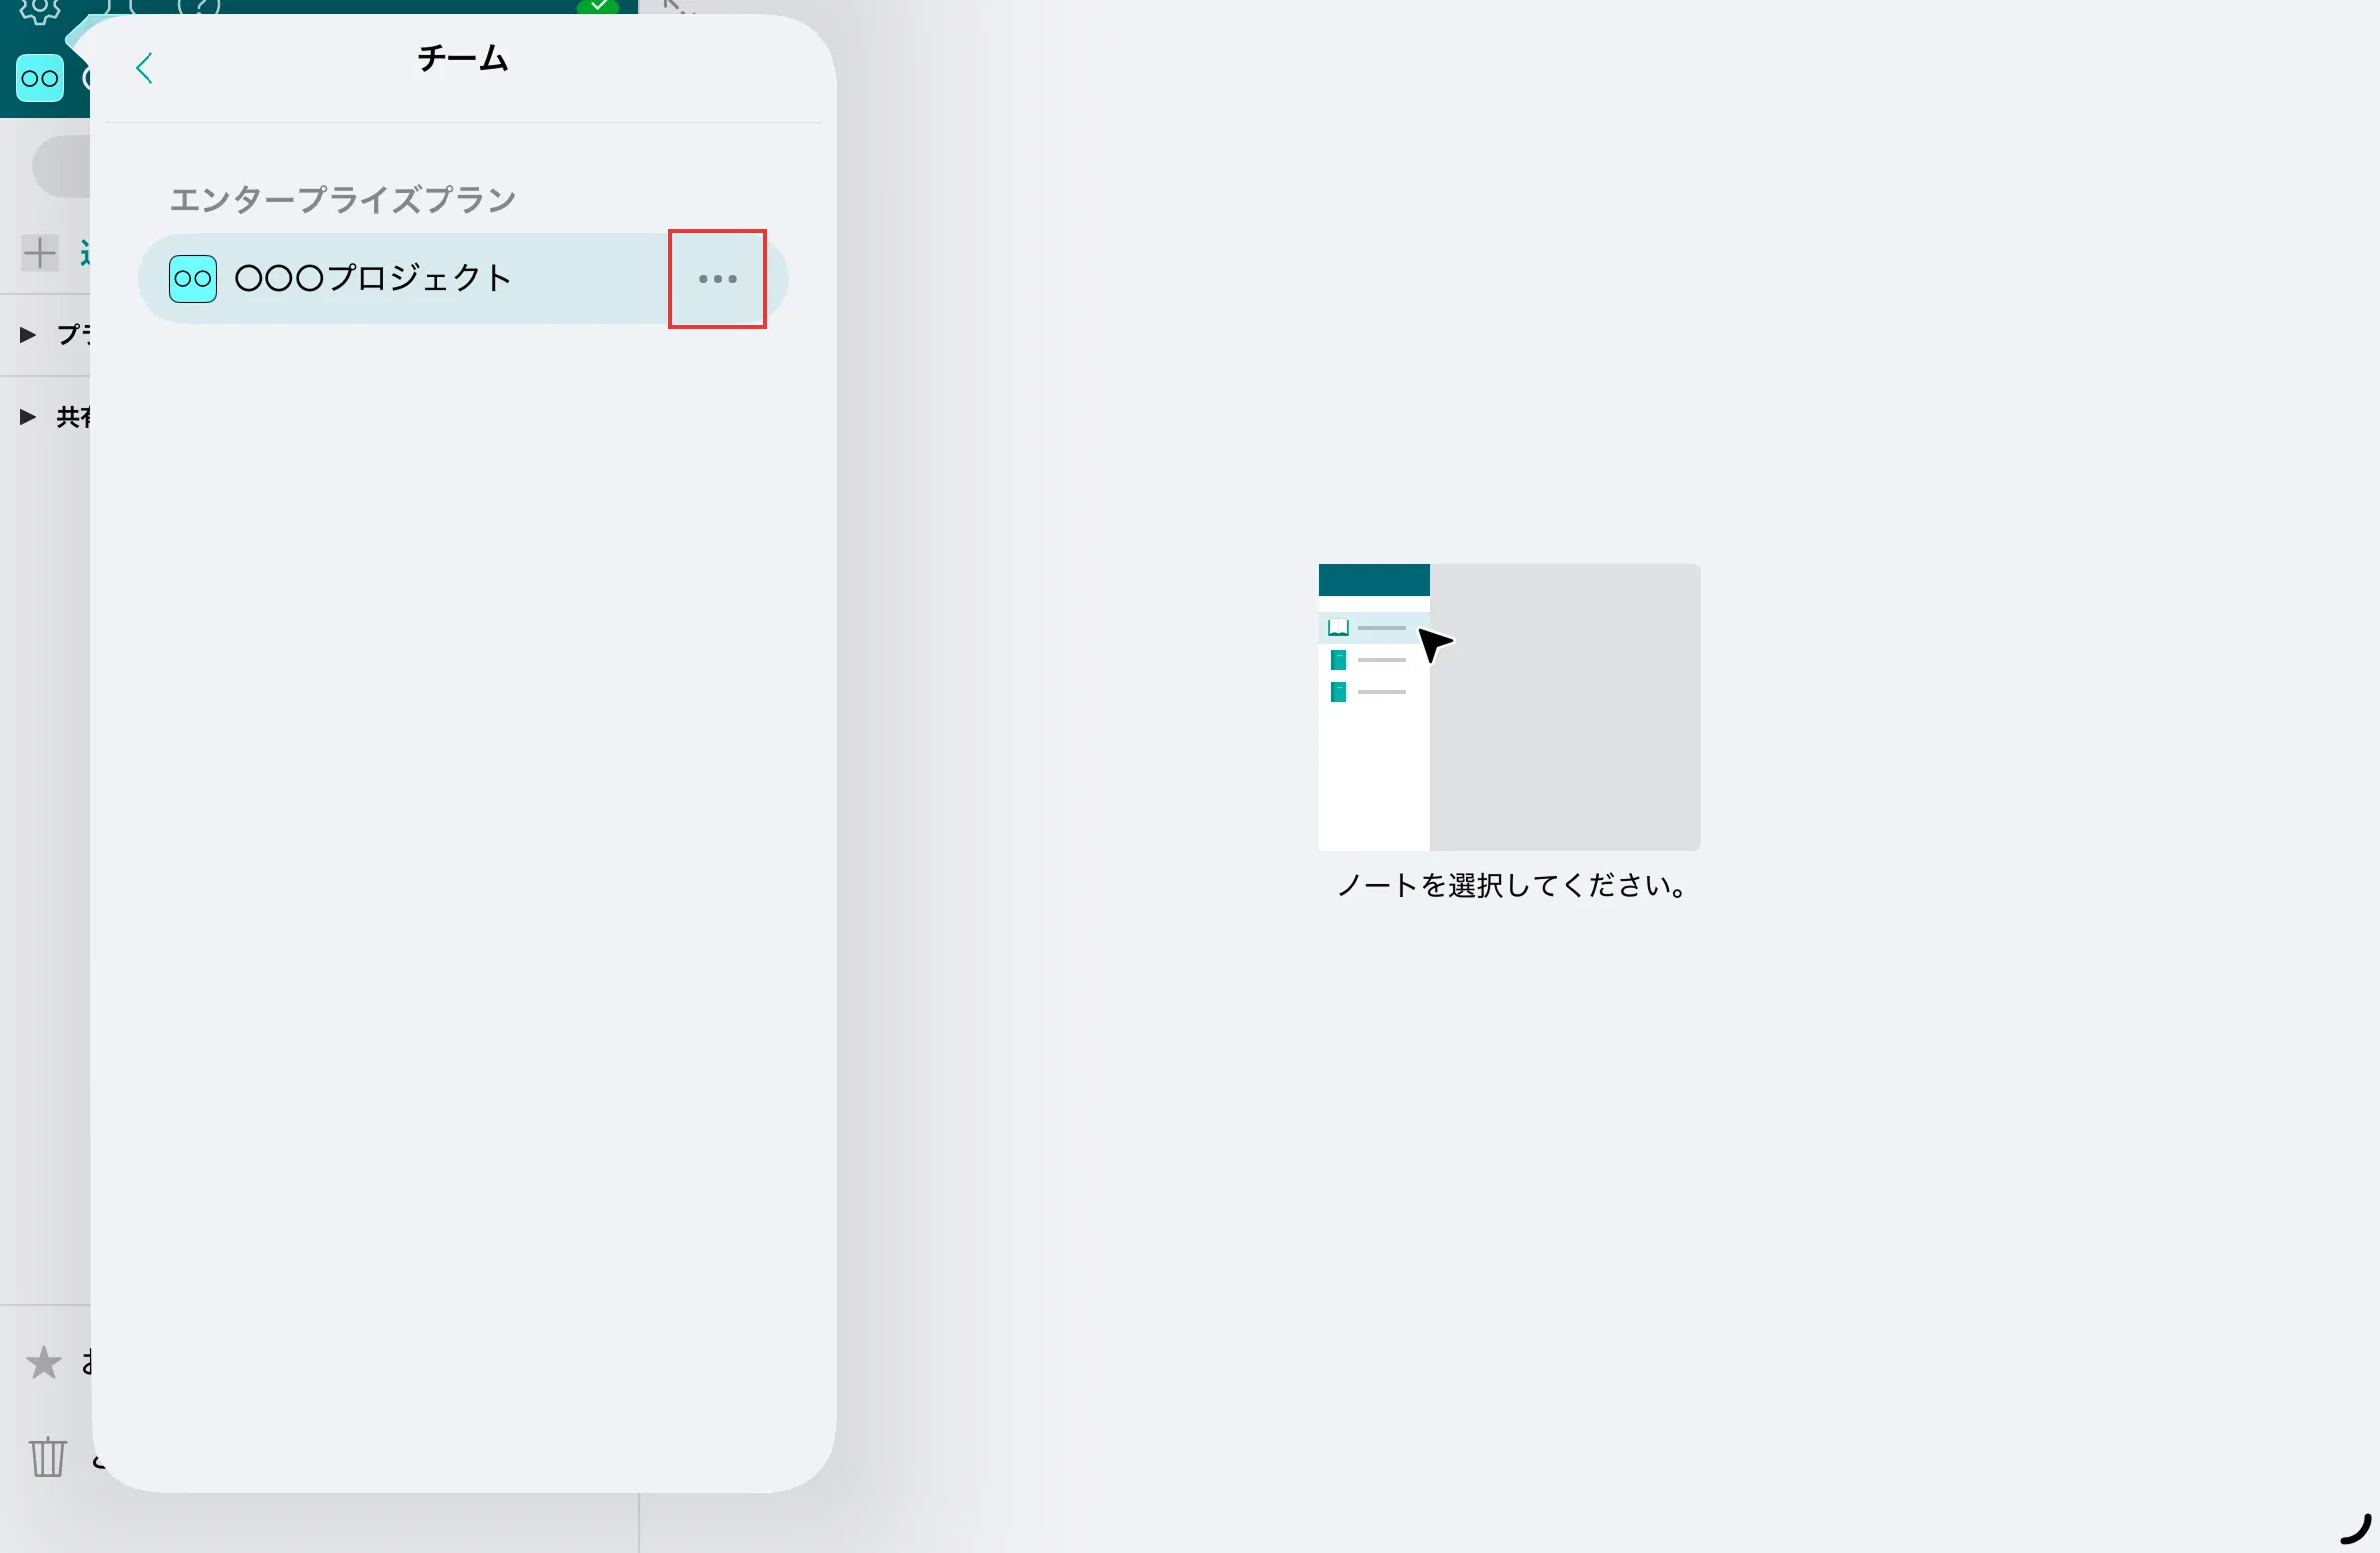Click the 〇〇〇プロジェクト team avatar icon
Viewport: 2380px width, 1553px height.
coord(192,279)
